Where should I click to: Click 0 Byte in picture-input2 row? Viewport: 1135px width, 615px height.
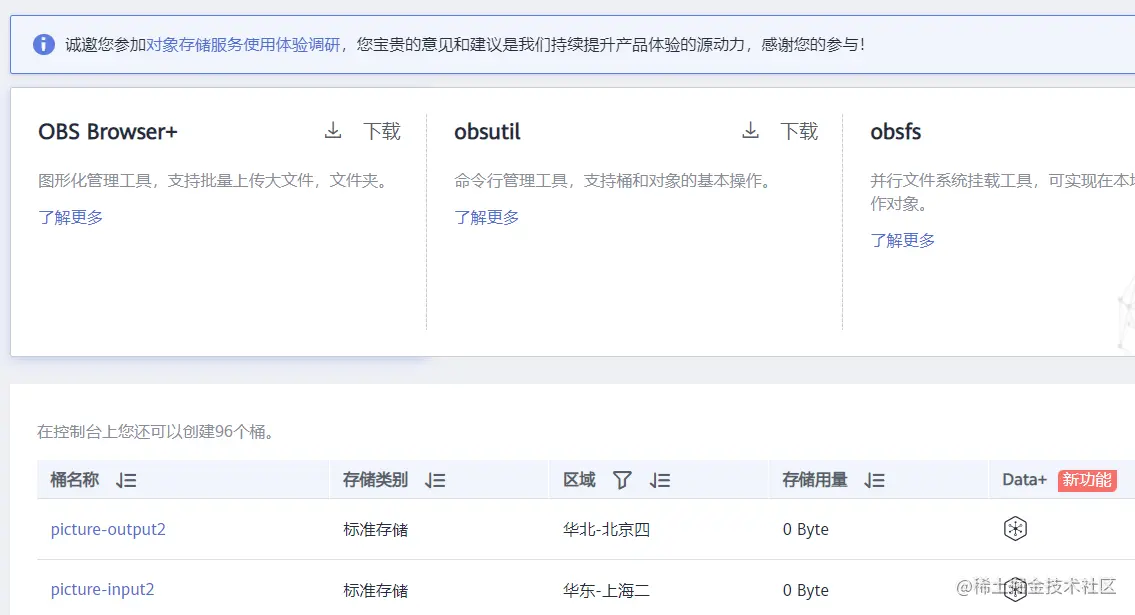(806, 590)
